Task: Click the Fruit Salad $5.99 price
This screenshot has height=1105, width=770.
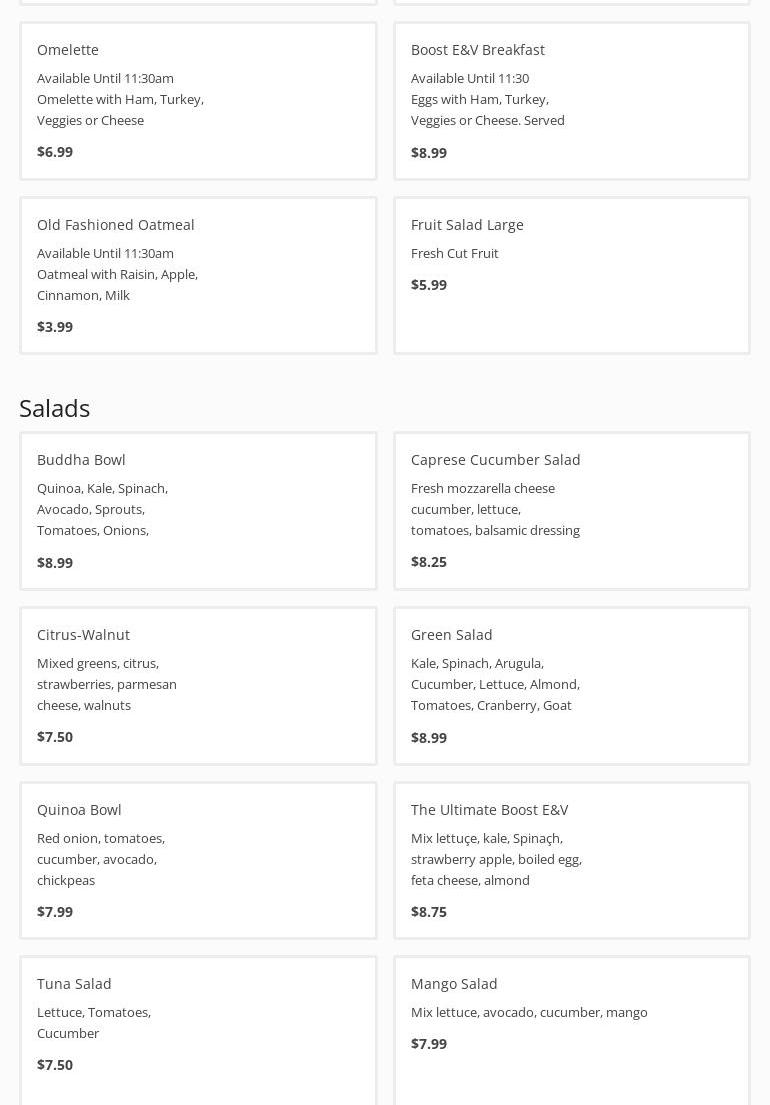Action: [x=429, y=285]
